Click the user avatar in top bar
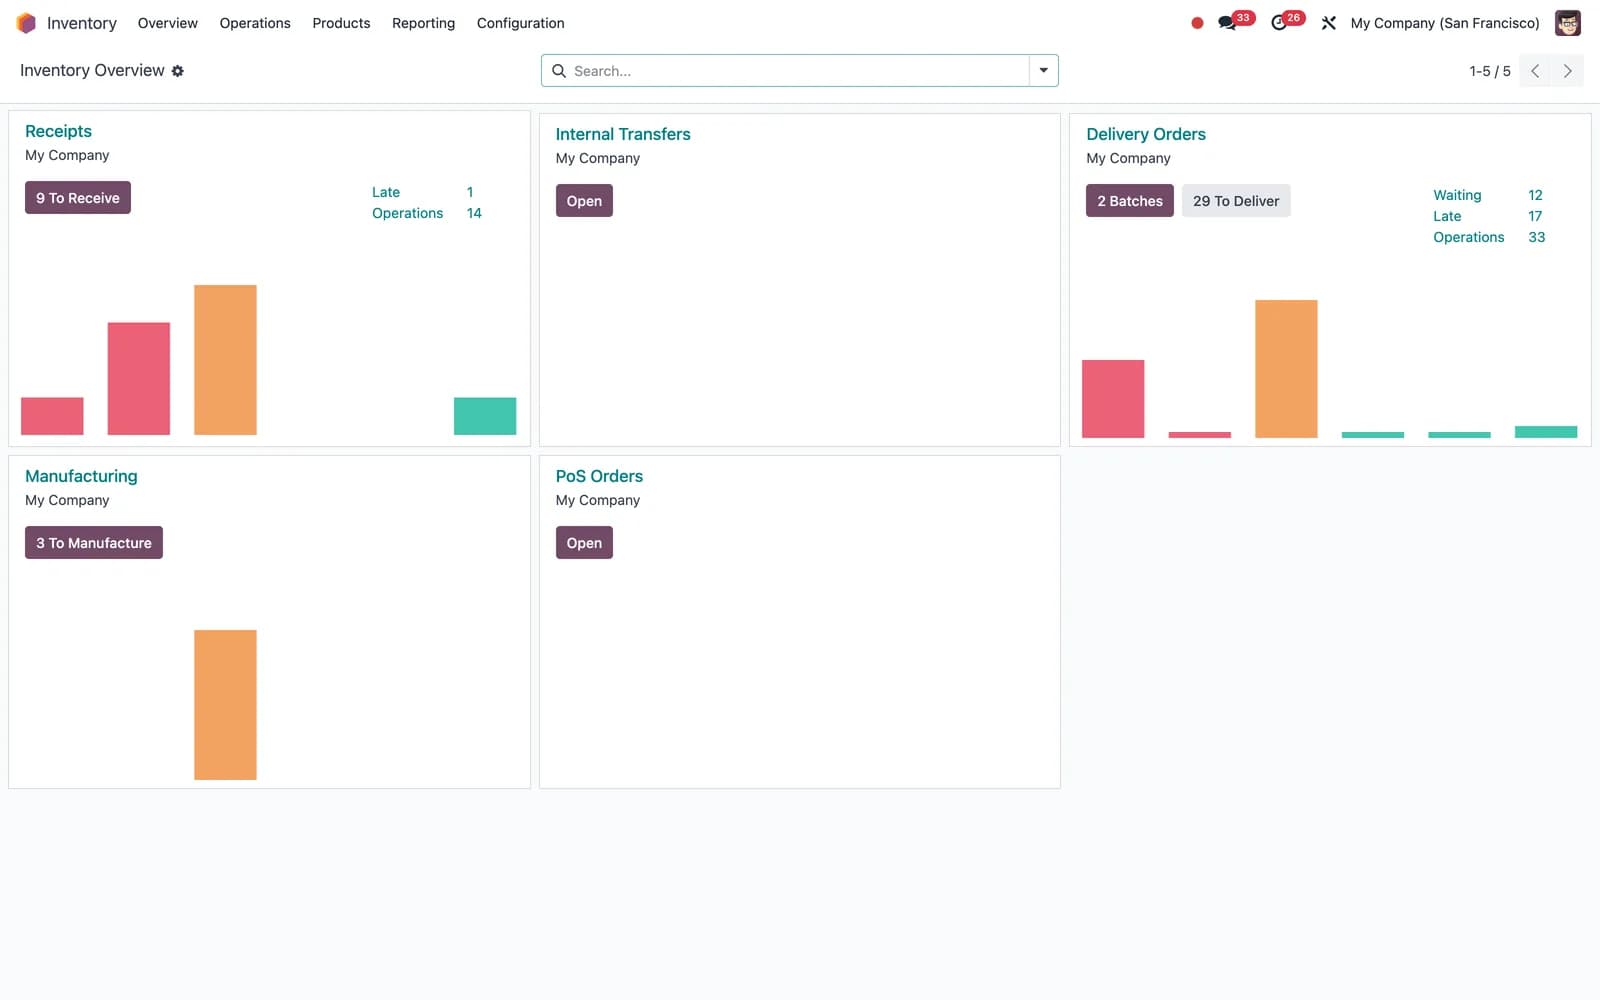1600x1000 pixels. [1568, 23]
